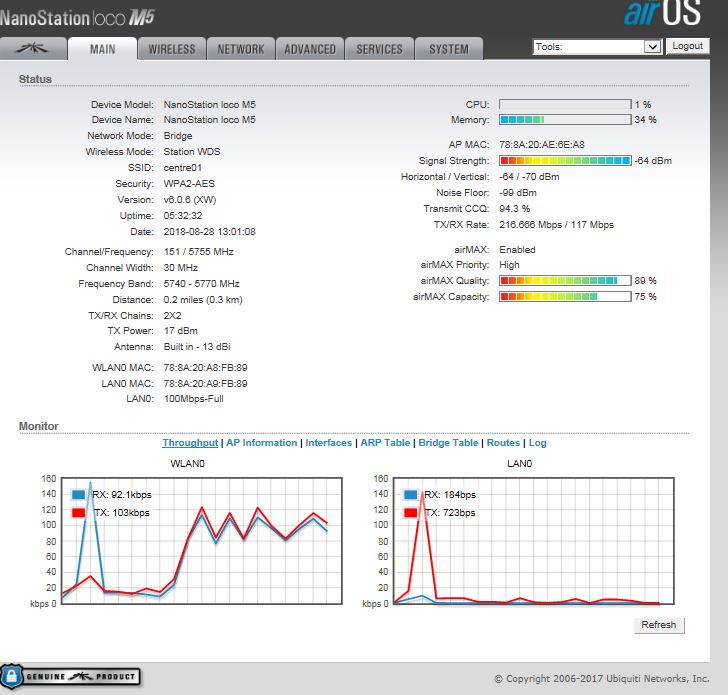Click the LAN0 speed 100Mbps-Full

coord(194,399)
